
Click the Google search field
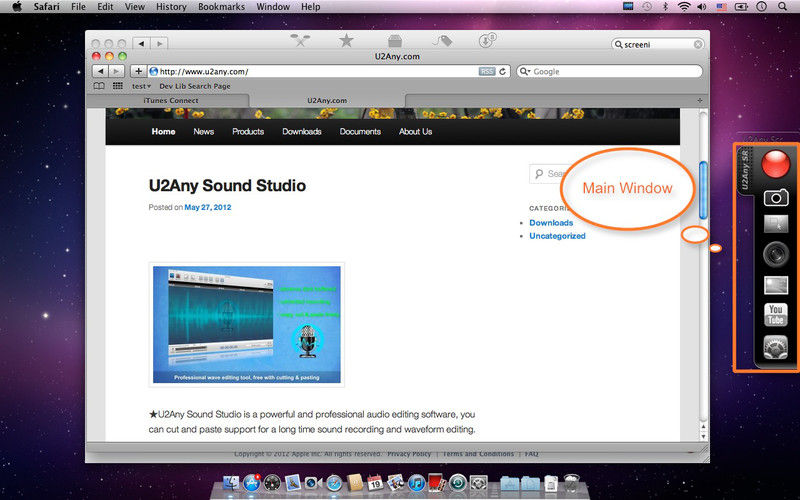point(610,71)
